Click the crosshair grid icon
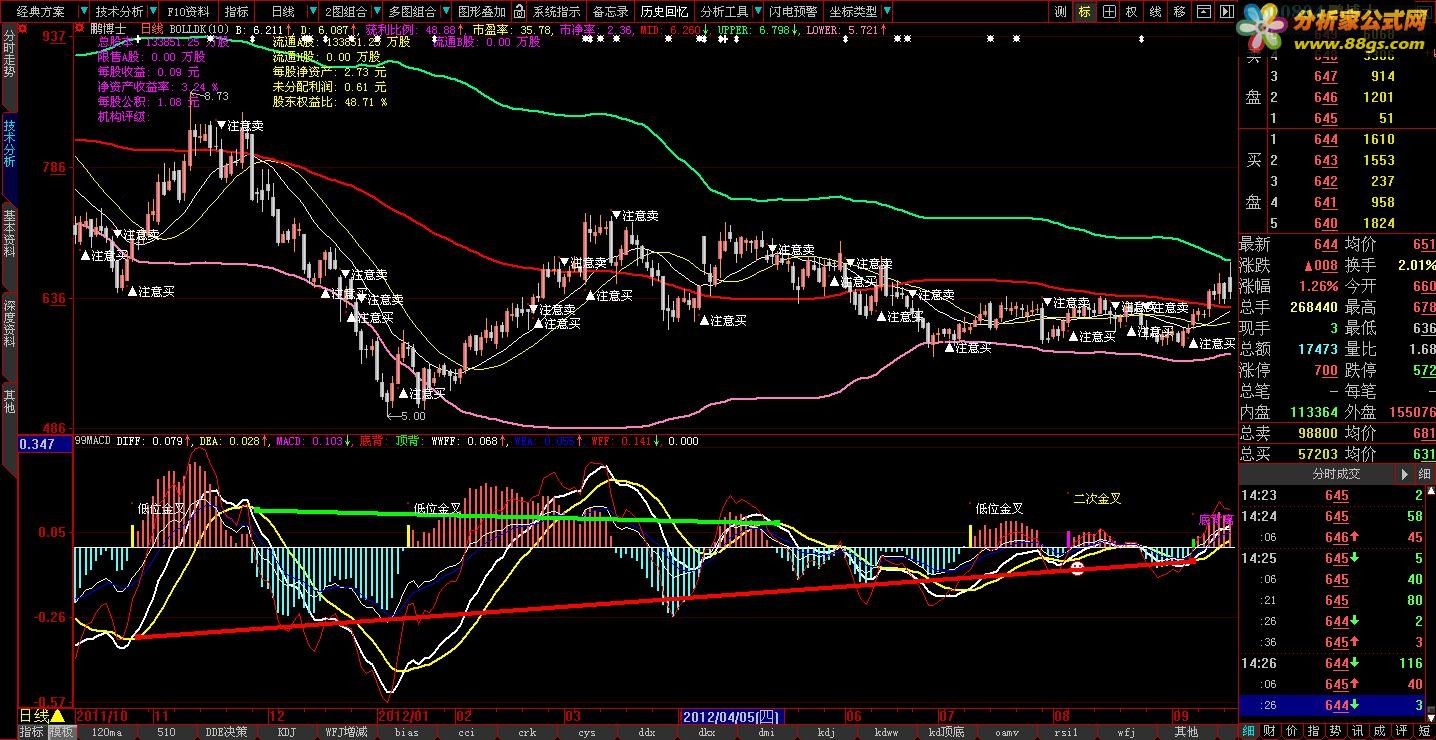This screenshot has width=1436, height=740. point(1109,12)
